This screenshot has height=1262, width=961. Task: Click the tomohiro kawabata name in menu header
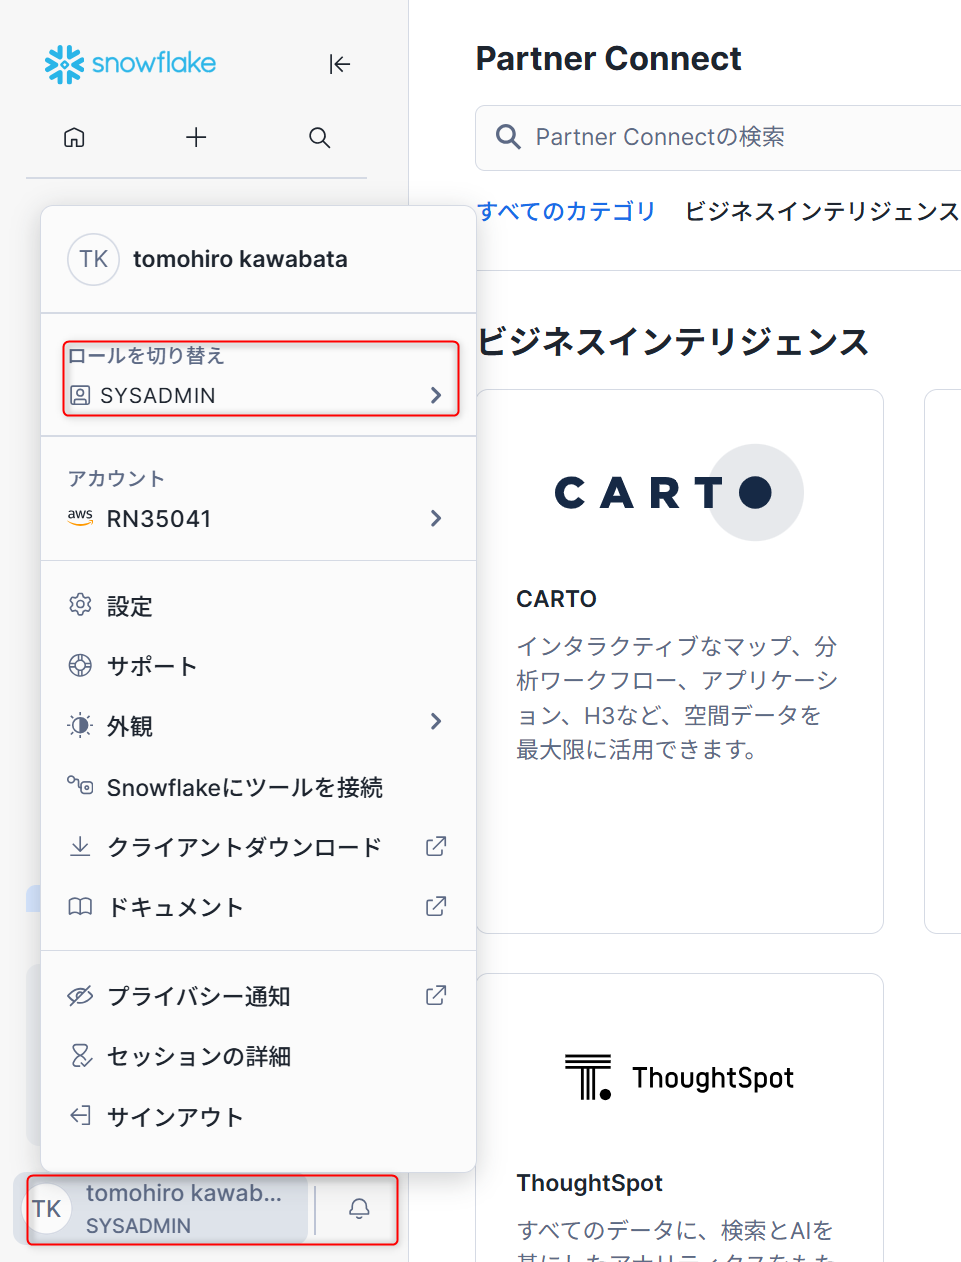240,259
